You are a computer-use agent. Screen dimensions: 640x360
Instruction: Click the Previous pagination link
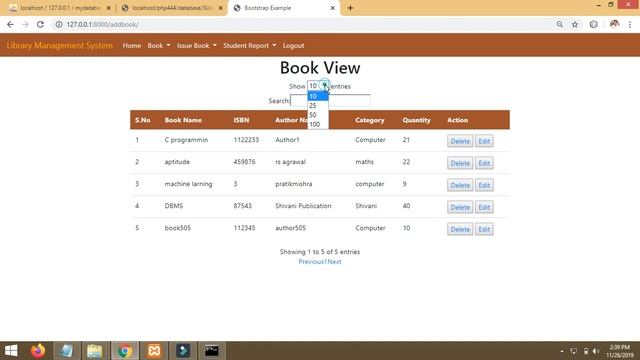click(311, 262)
